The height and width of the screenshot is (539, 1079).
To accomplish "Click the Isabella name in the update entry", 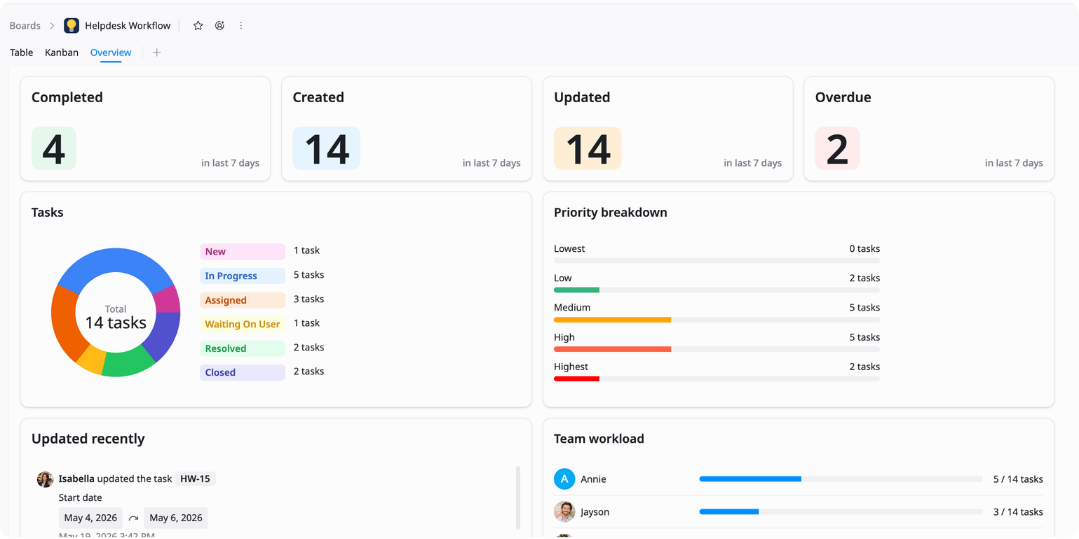I will (x=76, y=478).
